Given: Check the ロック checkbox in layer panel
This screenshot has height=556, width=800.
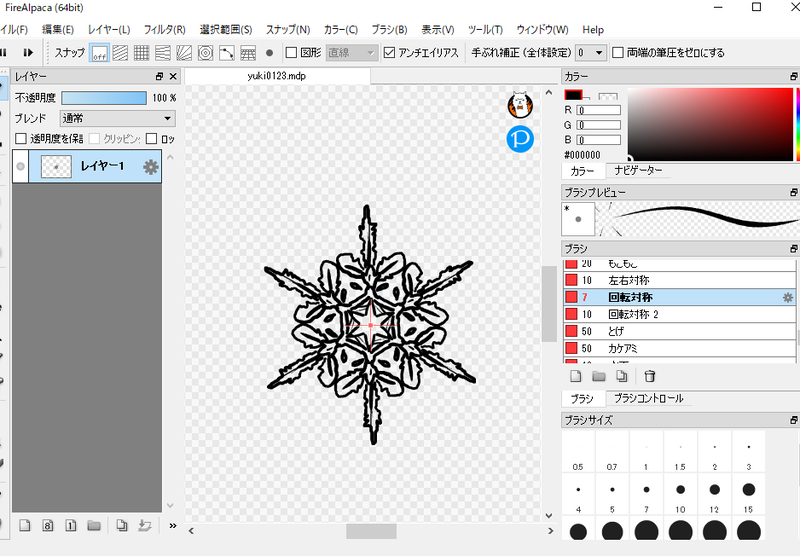Looking at the screenshot, I should 152,139.
